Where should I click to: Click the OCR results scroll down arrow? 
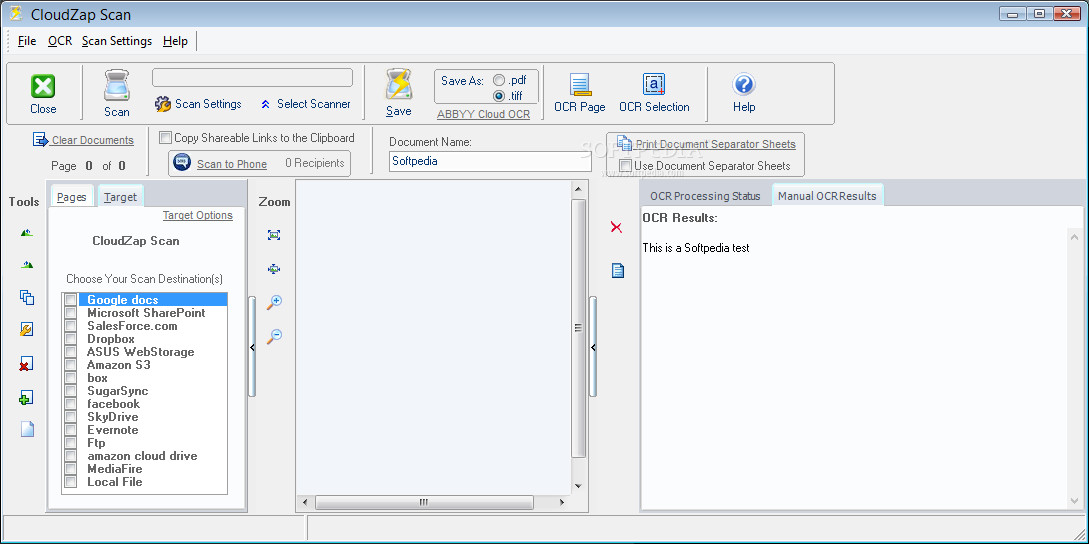tap(1074, 501)
